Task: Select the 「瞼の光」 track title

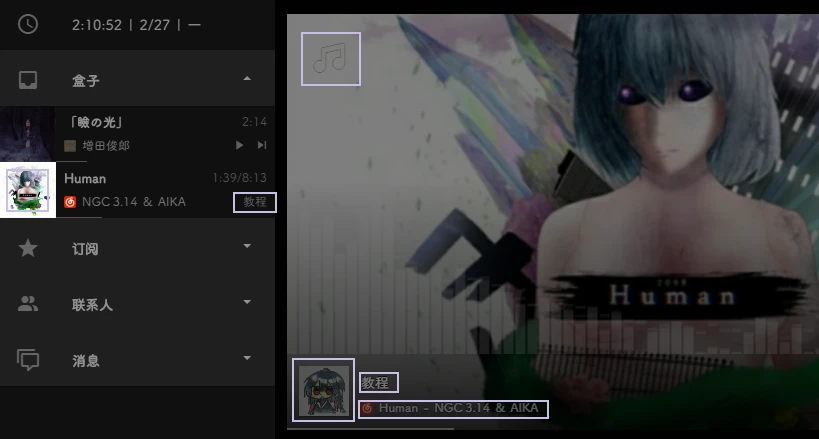Action: click(96, 122)
